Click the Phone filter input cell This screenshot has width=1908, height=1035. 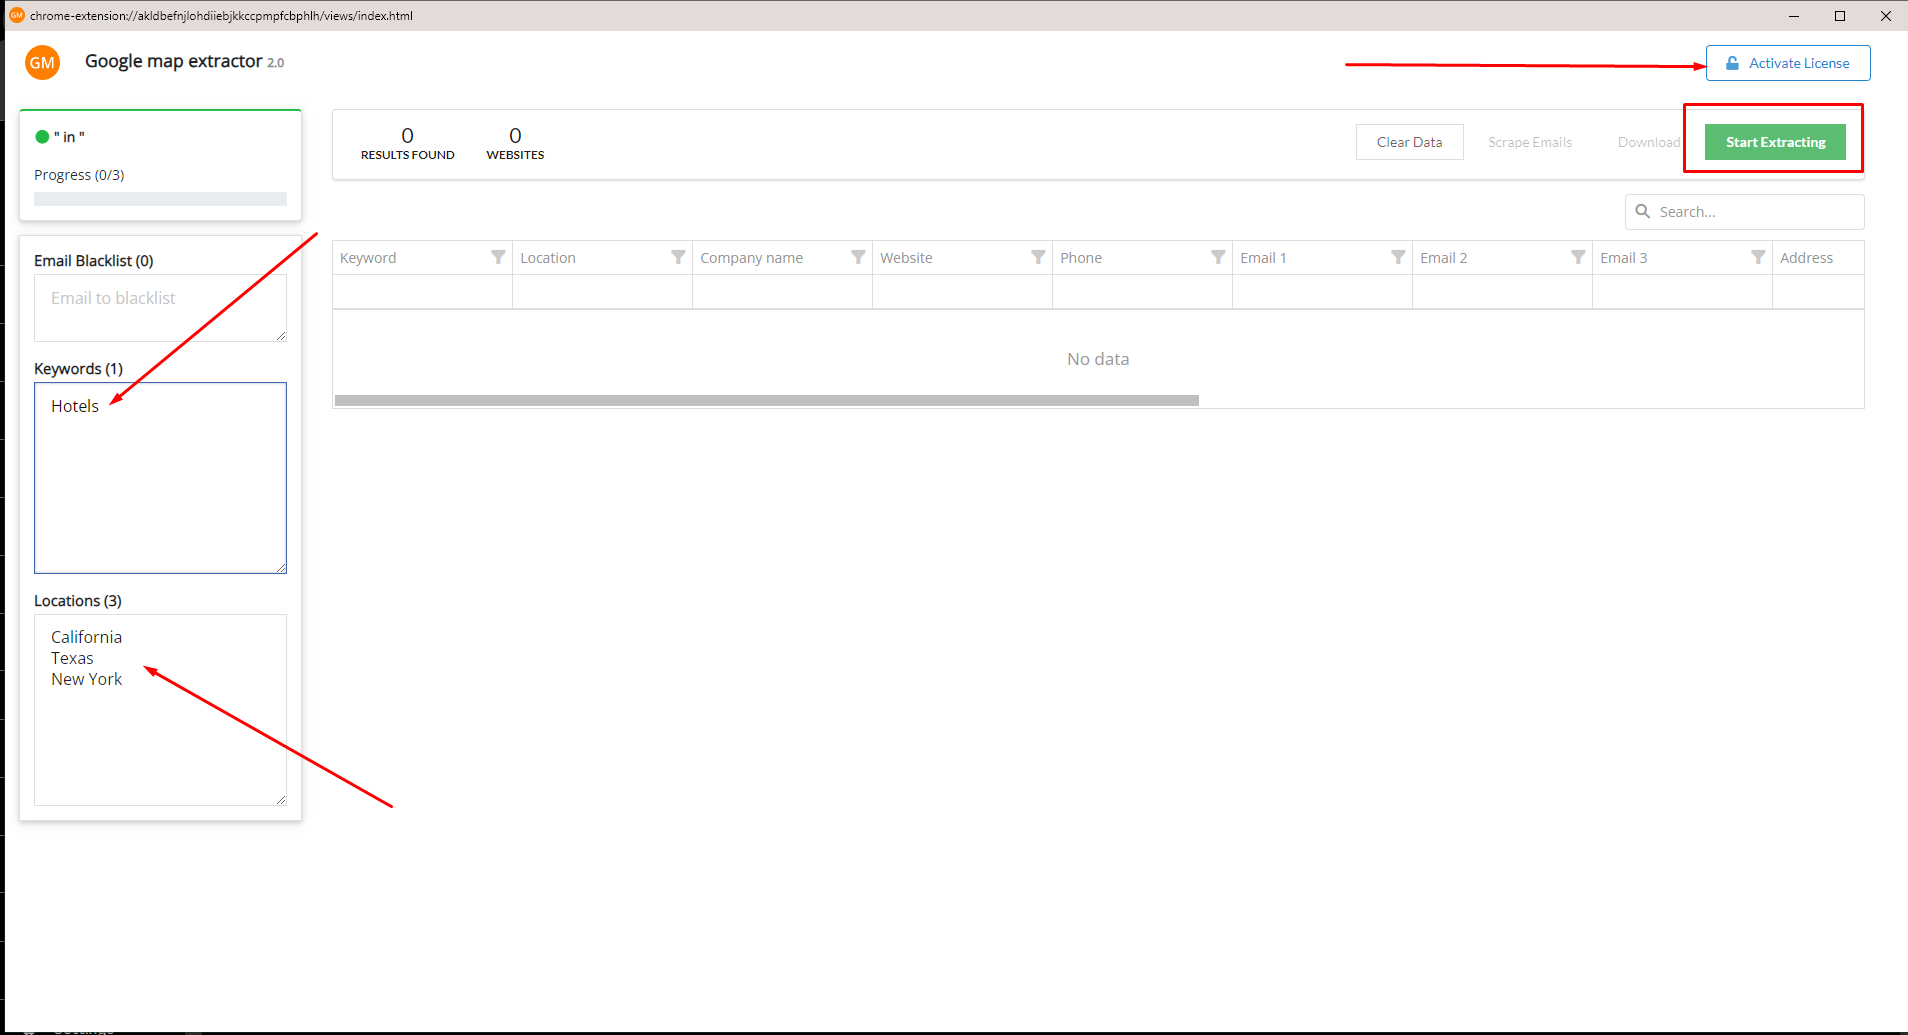pos(1142,292)
